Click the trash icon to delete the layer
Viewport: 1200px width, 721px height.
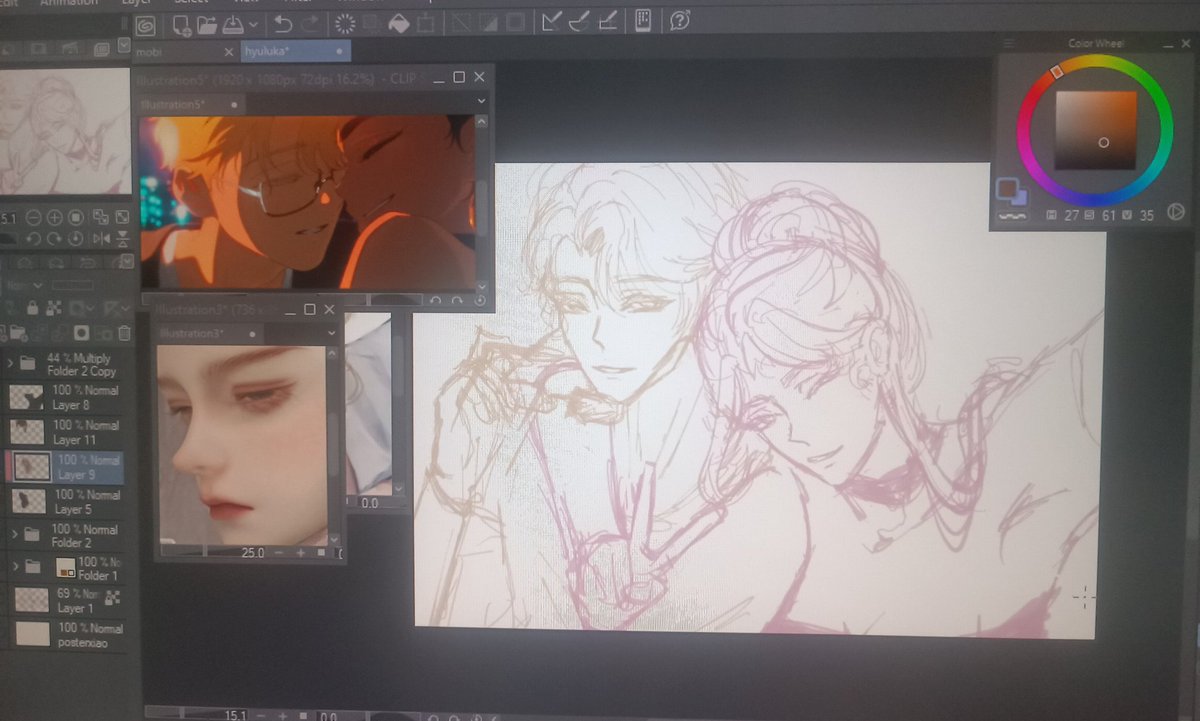[124, 332]
